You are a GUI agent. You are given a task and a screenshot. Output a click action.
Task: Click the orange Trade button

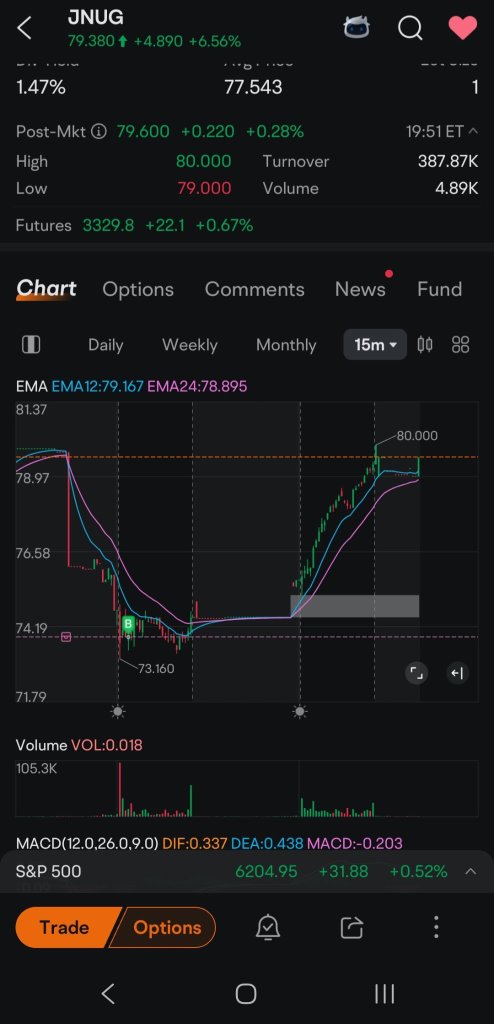click(x=65, y=927)
